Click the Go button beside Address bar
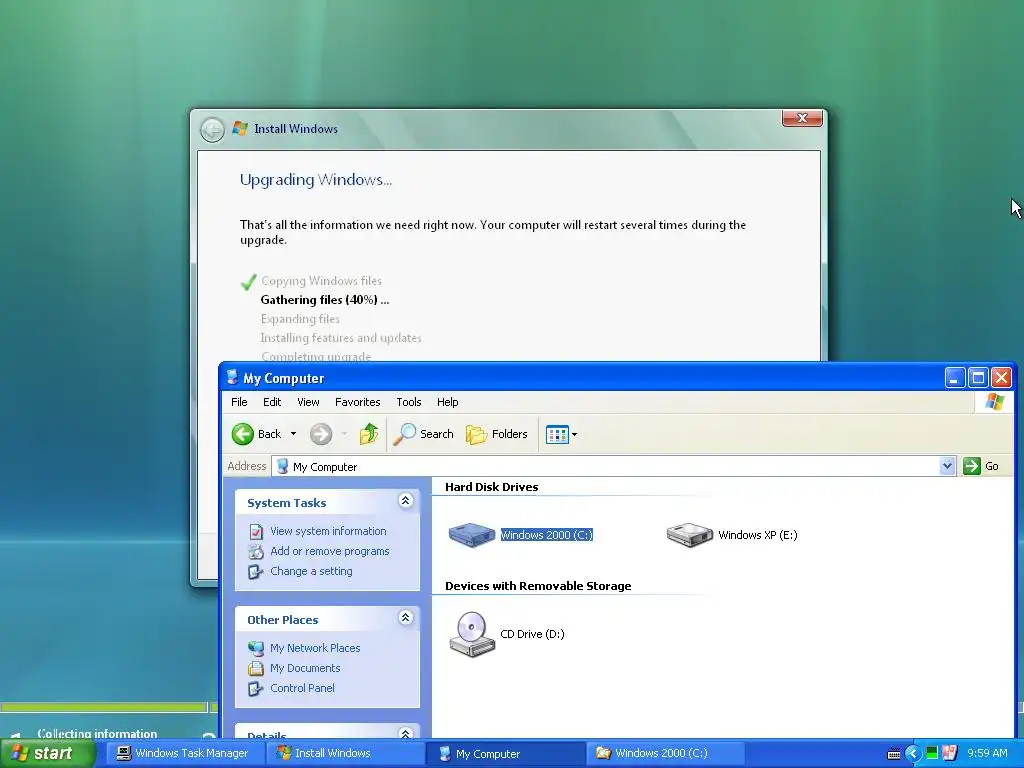The height and width of the screenshot is (768, 1024). click(982, 466)
